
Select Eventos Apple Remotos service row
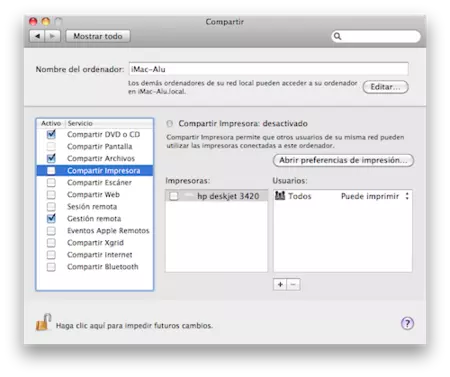95,230
